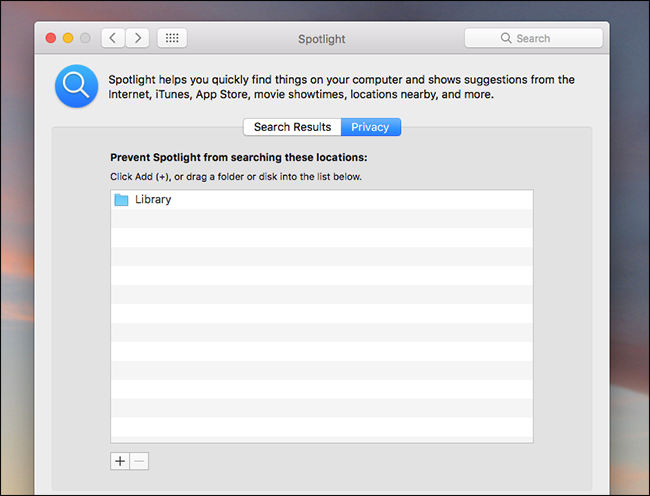
Task: Go back with the left arrow button
Action: [x=113, y=38]
